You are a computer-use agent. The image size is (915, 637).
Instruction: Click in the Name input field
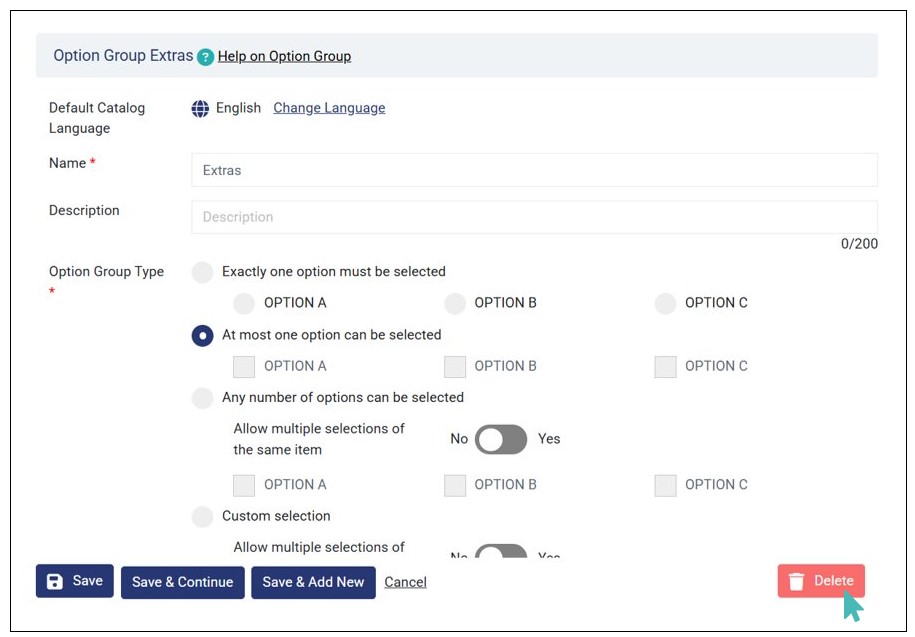534,170
